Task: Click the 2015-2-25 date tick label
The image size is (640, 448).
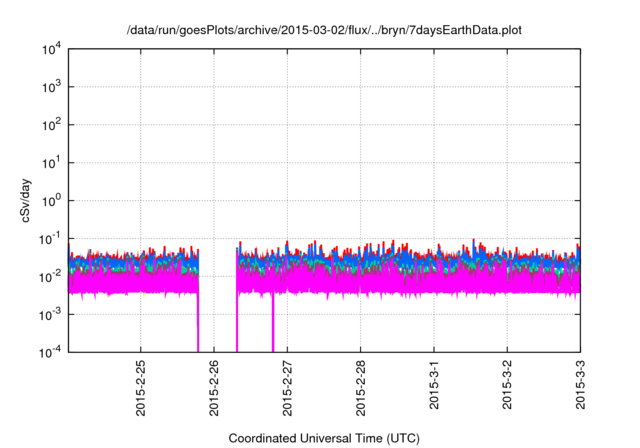Action: pyautogui.click(x=140, y=388)
